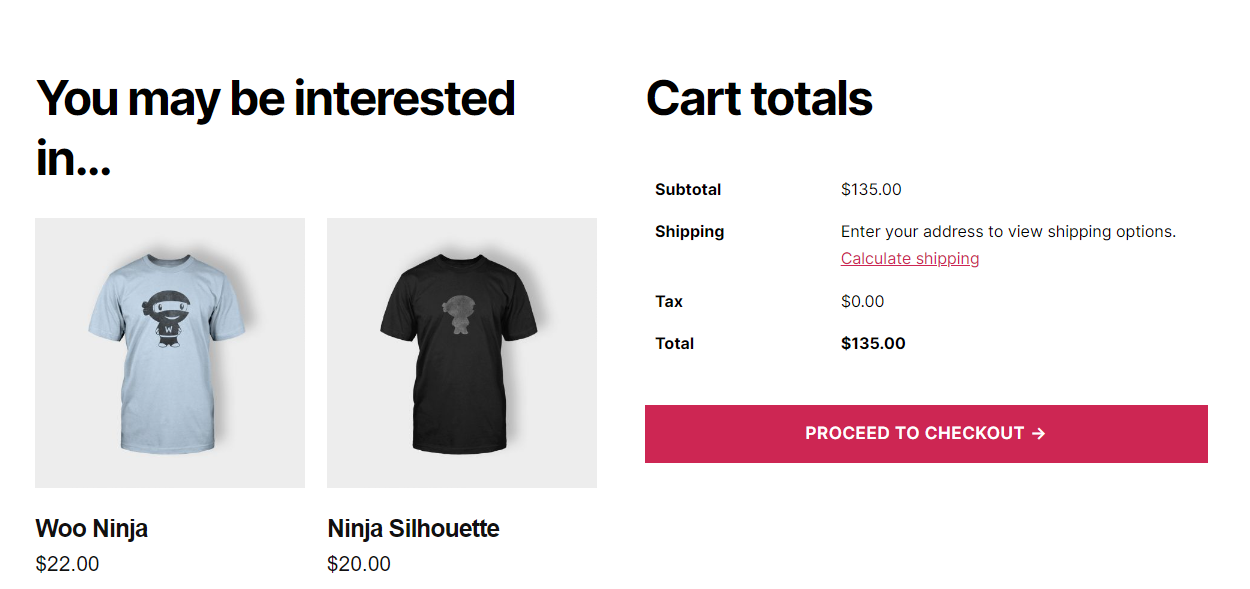Select the Tax row label
This screenshot has height=589, width=1250.
(669, 302)
